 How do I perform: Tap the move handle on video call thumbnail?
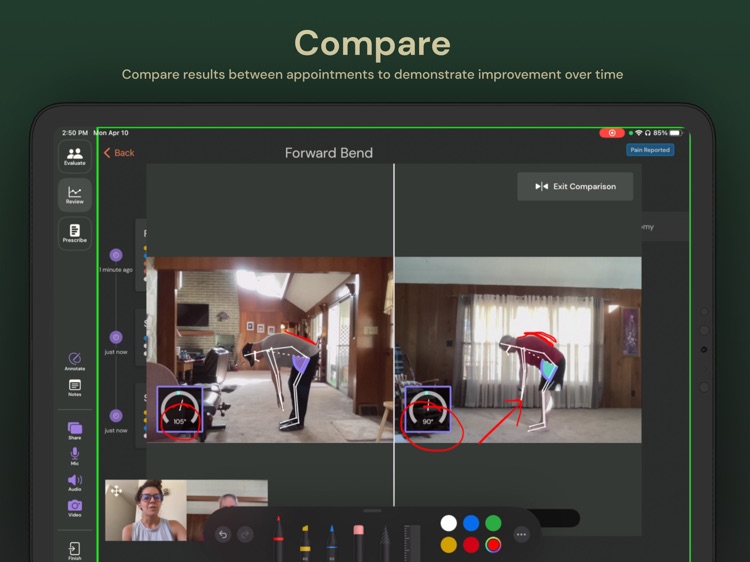click(116, 491)
